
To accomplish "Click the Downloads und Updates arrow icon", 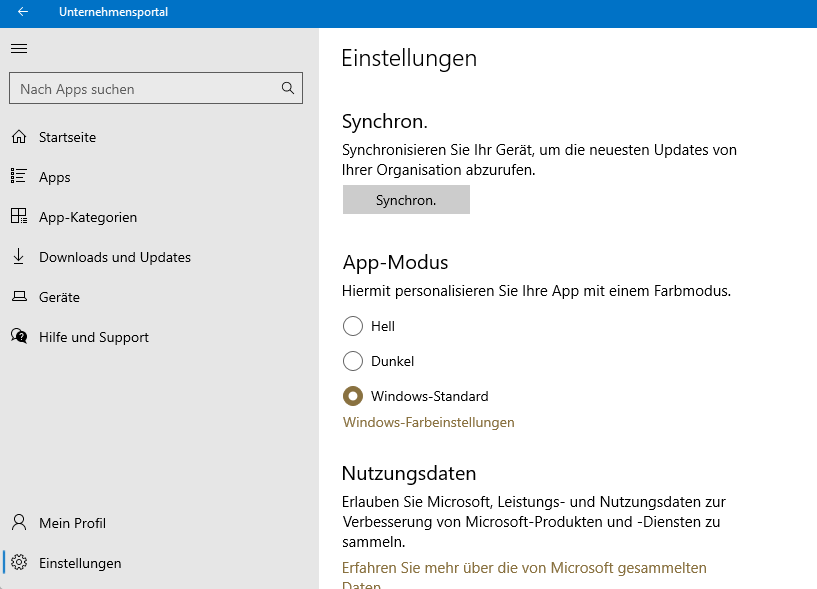I will click(x=18, y=257).
